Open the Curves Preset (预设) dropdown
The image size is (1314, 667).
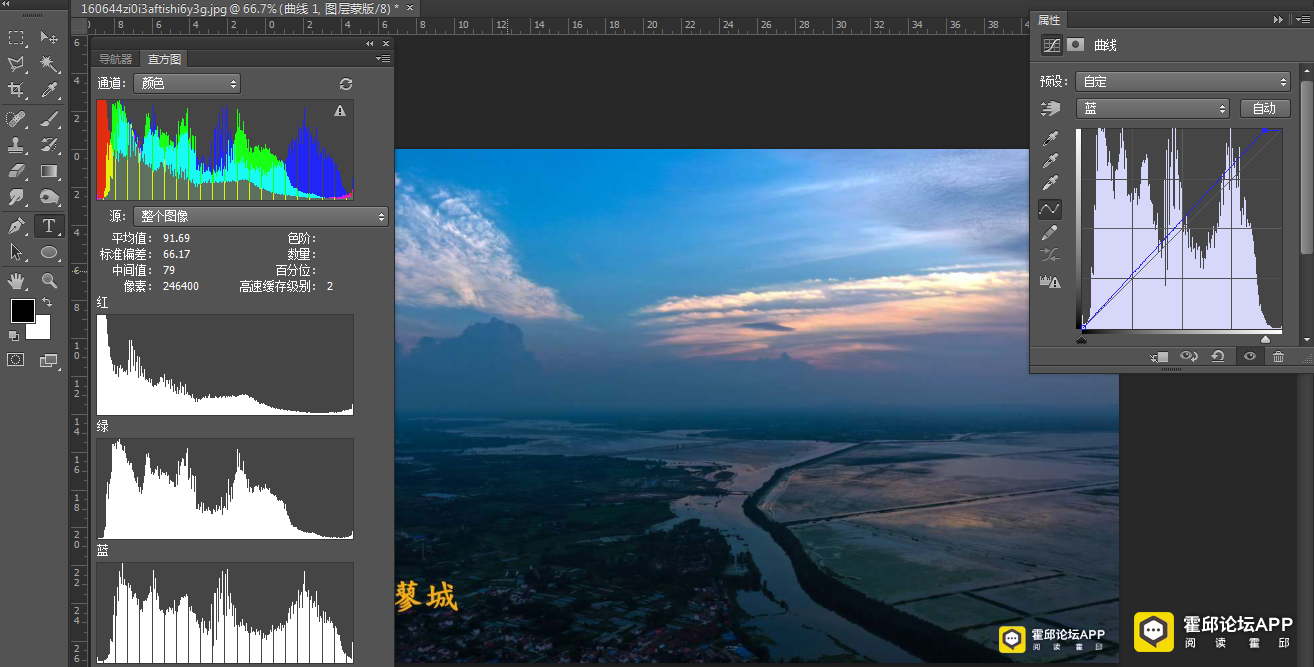(1184, 82)
